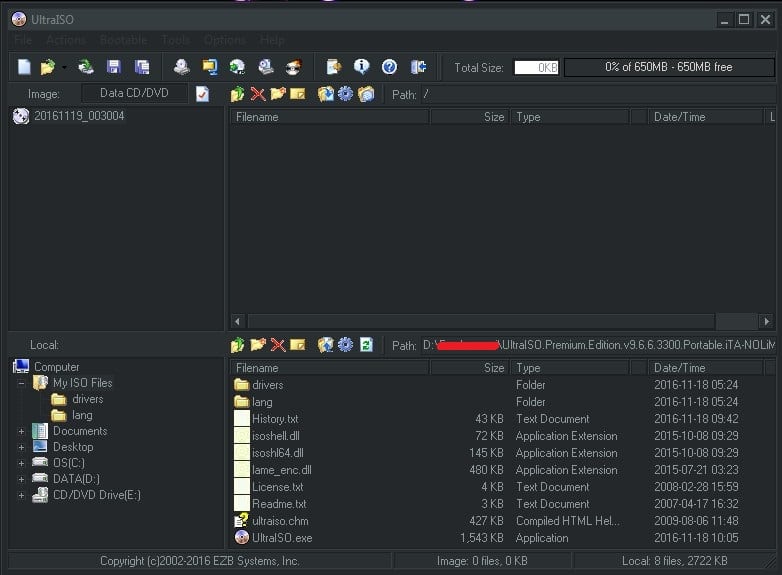Open the Data CD/DVD image type selector
This screenshot has height=575, width=782.
(134, 93)
